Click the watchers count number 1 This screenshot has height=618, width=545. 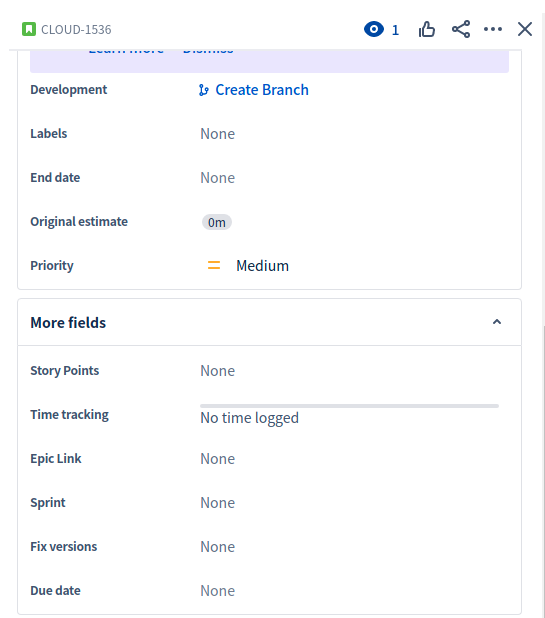click(395, 30)
